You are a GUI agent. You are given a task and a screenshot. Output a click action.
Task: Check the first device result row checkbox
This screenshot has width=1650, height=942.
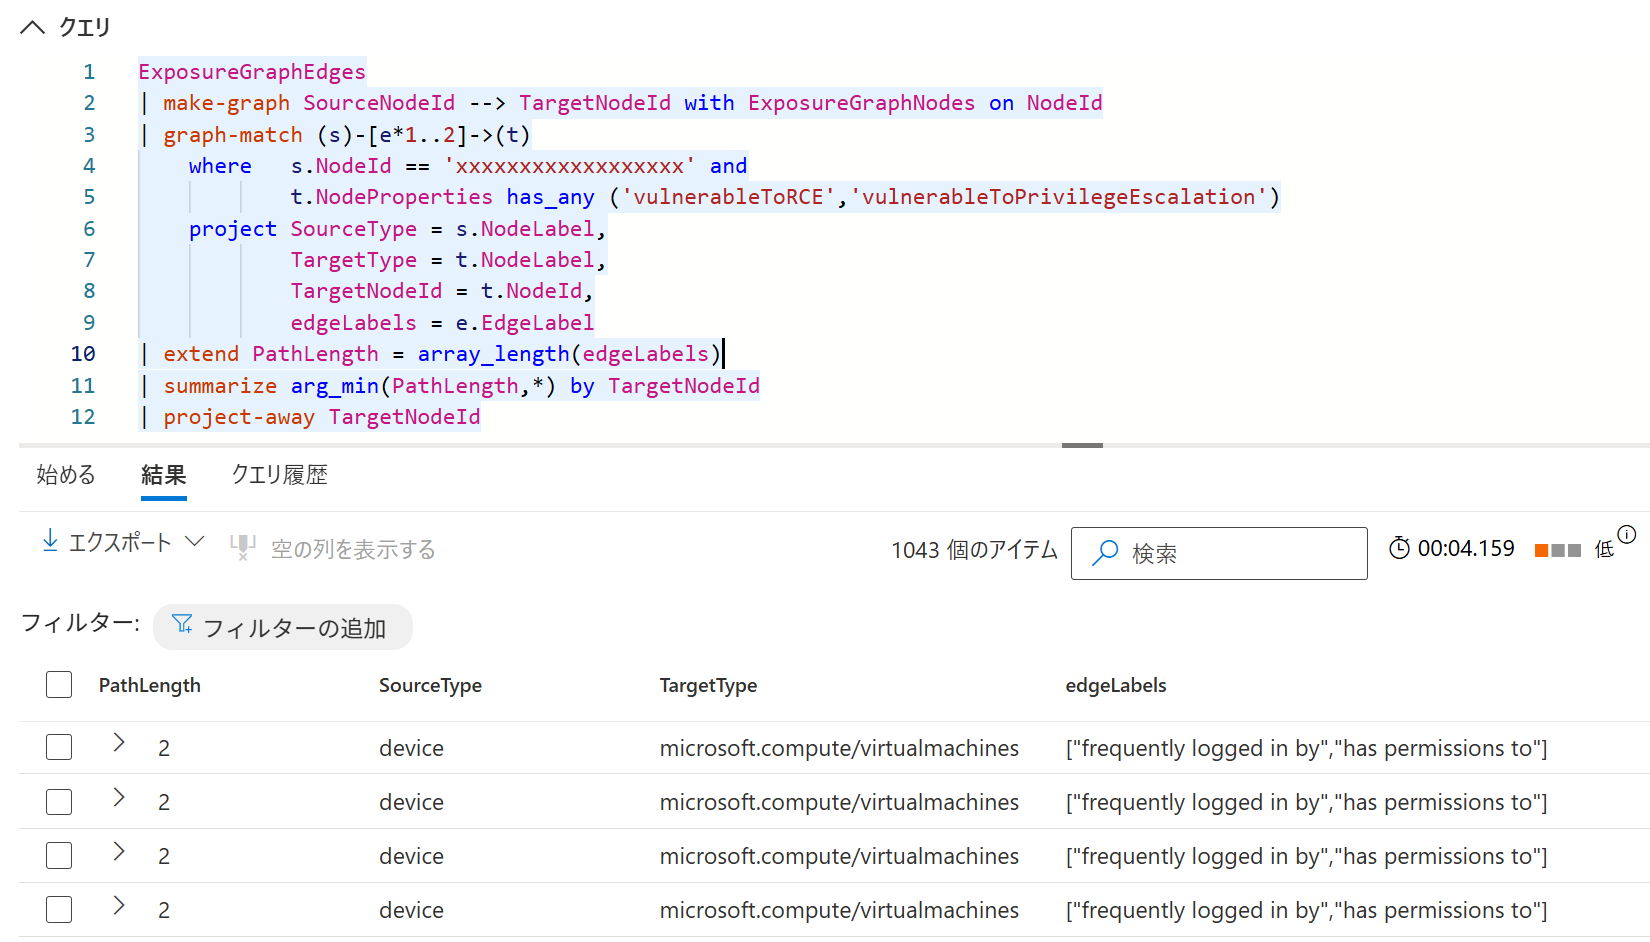(x=59, y=747)
